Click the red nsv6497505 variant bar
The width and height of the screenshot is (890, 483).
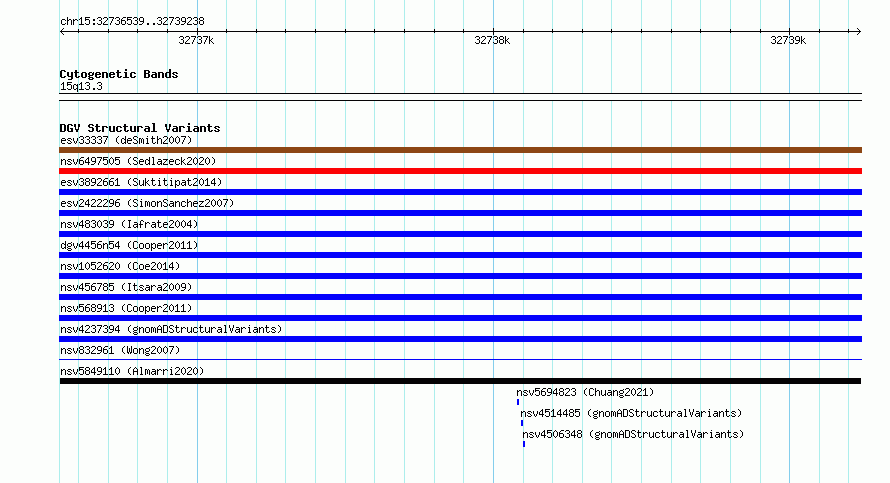pos(460,171)
